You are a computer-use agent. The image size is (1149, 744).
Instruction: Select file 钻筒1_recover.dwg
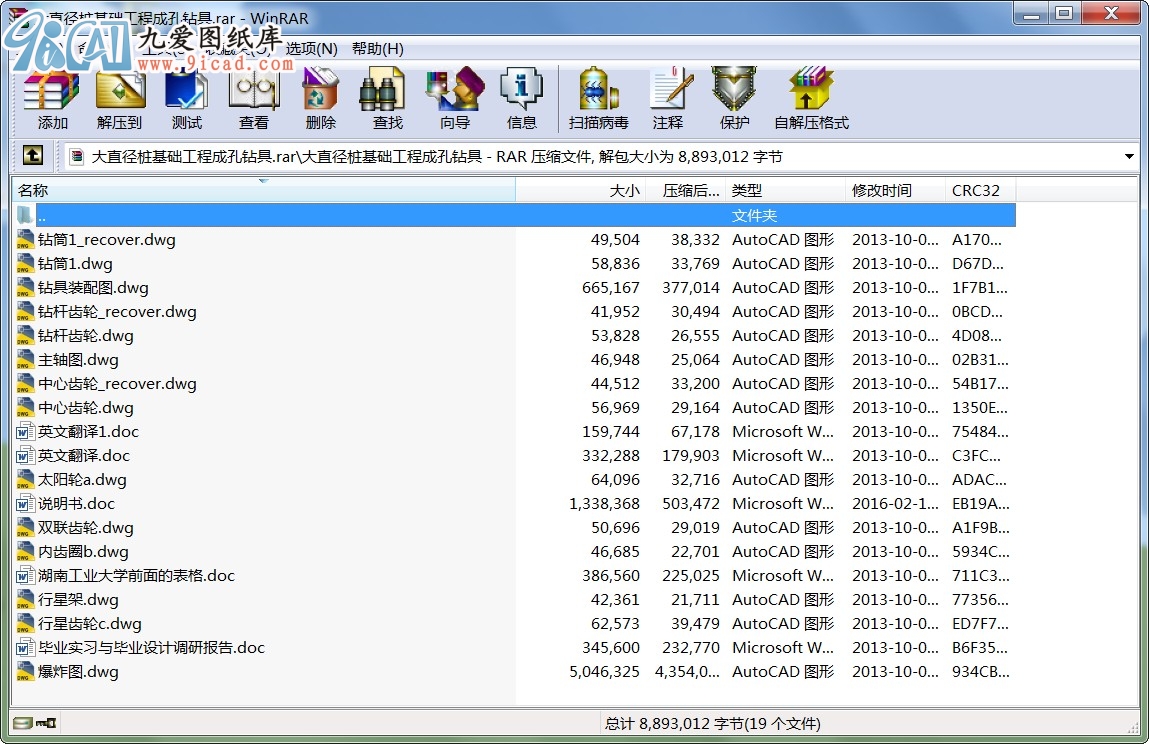point(107,240)
